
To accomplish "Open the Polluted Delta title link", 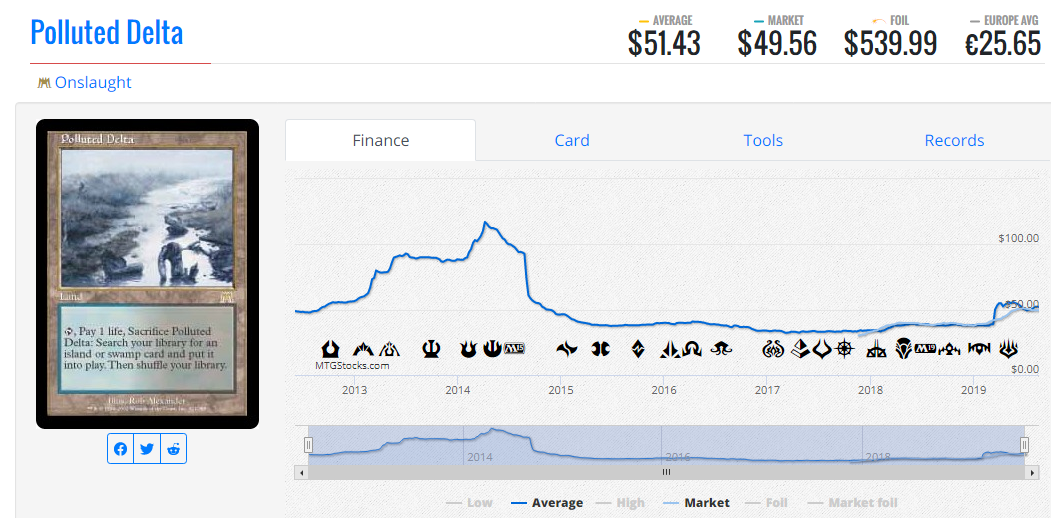I will (107, 32).
